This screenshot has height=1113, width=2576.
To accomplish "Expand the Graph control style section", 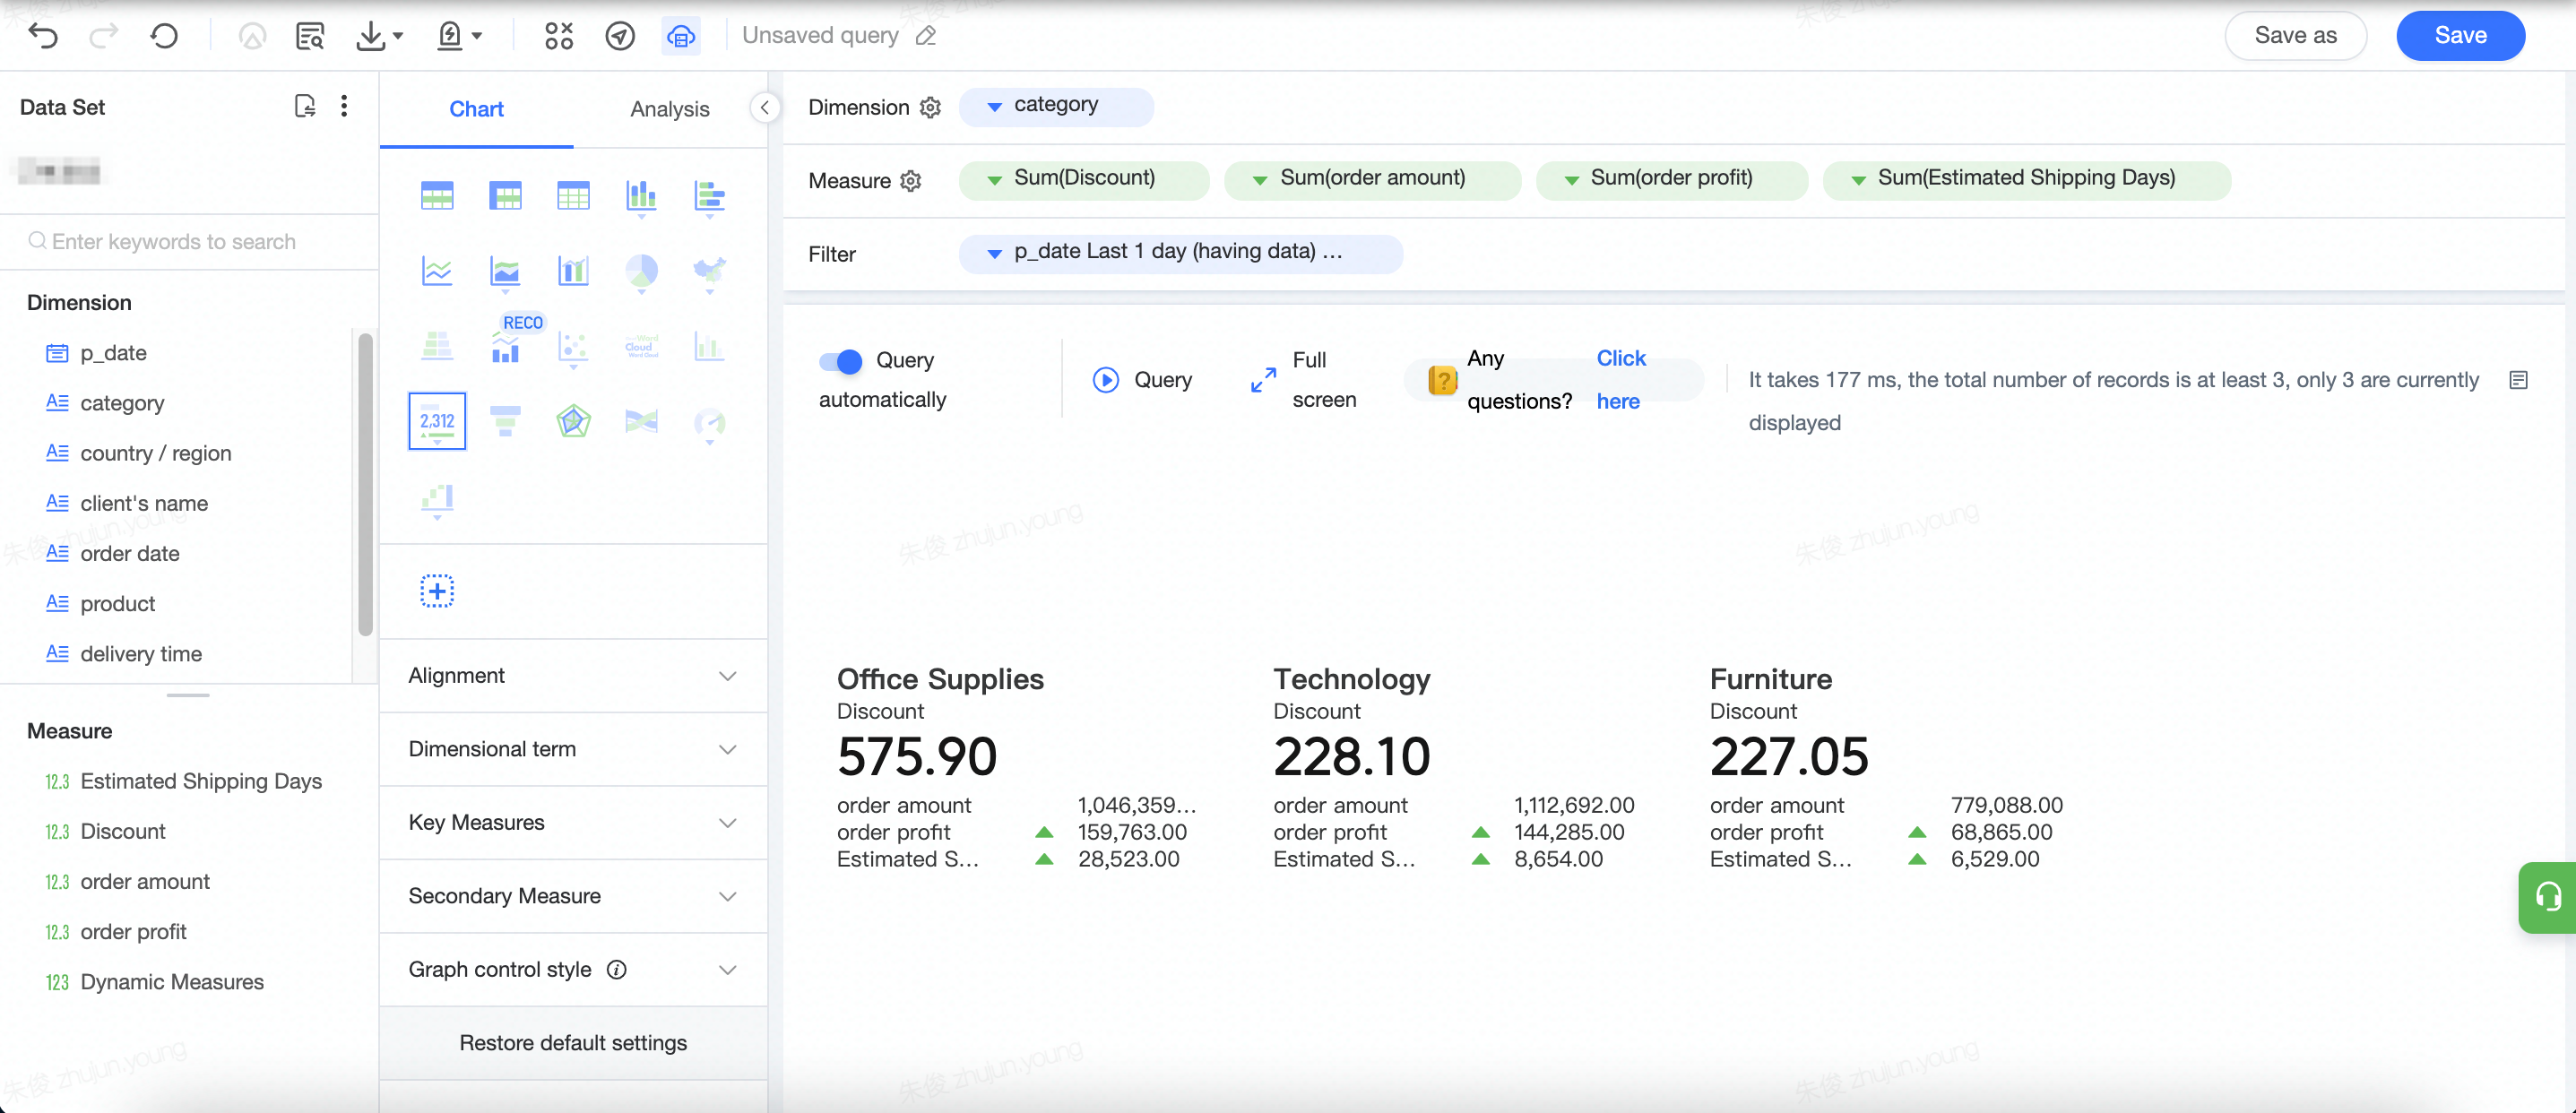I will point(573,970).
